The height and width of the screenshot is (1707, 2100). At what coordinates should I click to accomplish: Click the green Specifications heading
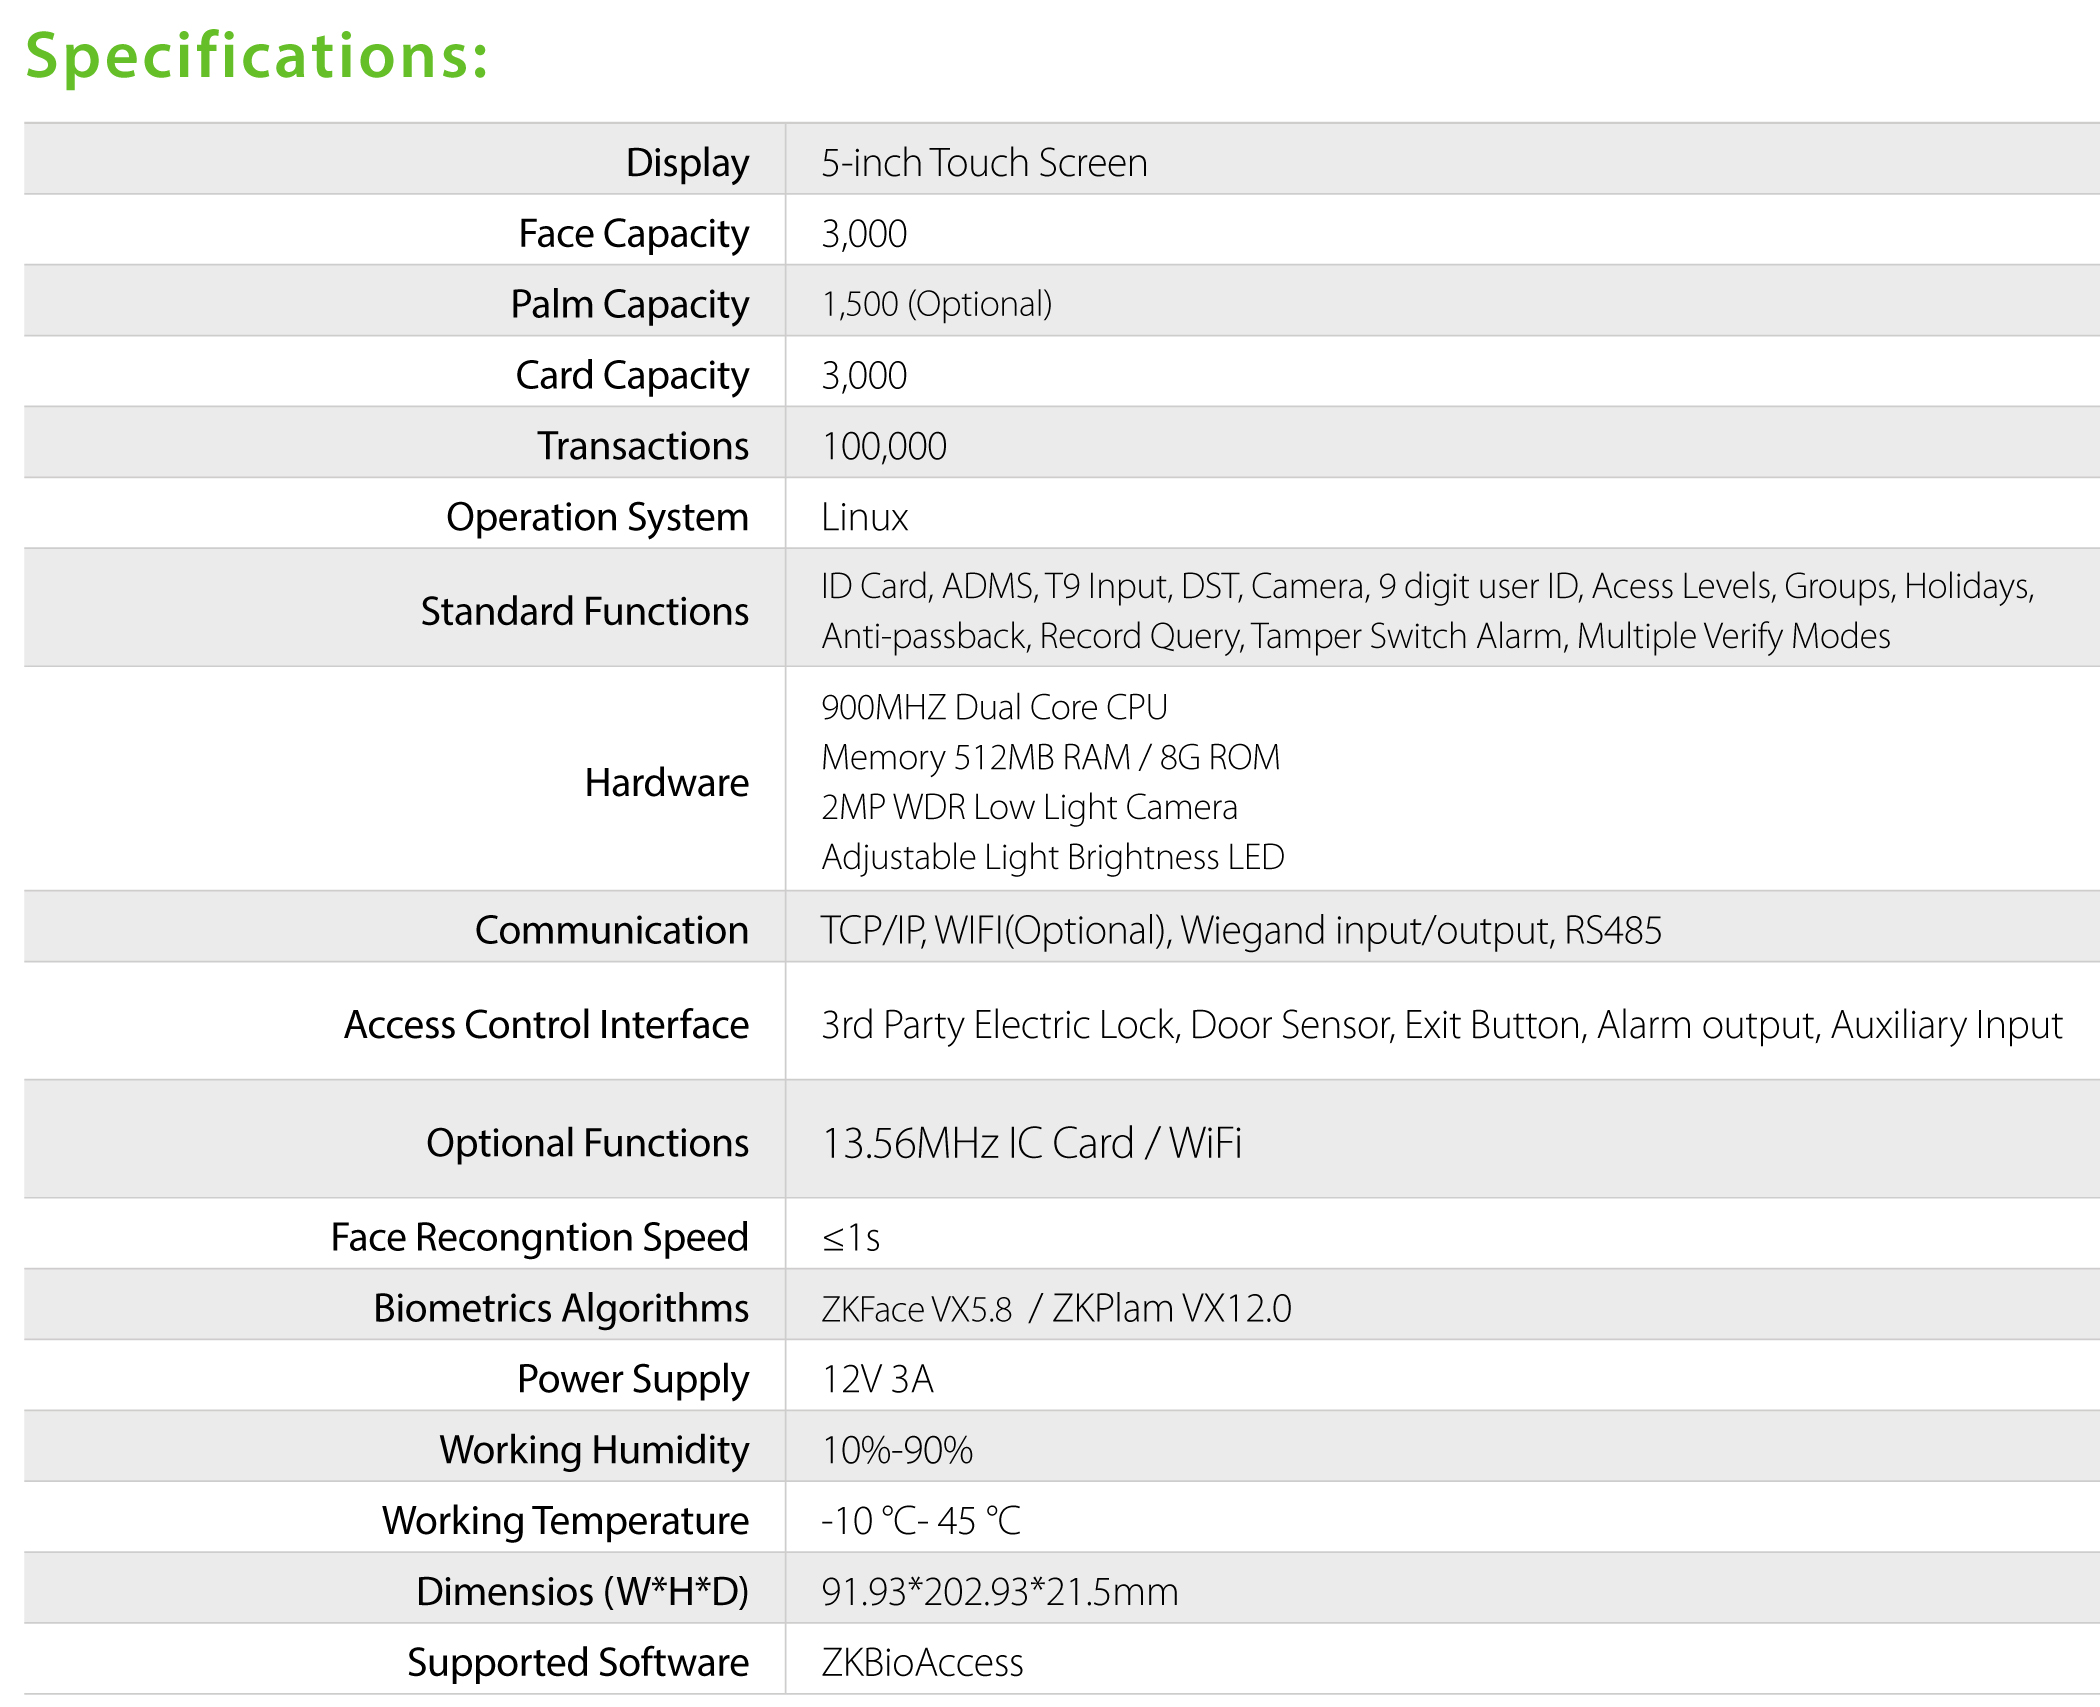coord(257,56)
